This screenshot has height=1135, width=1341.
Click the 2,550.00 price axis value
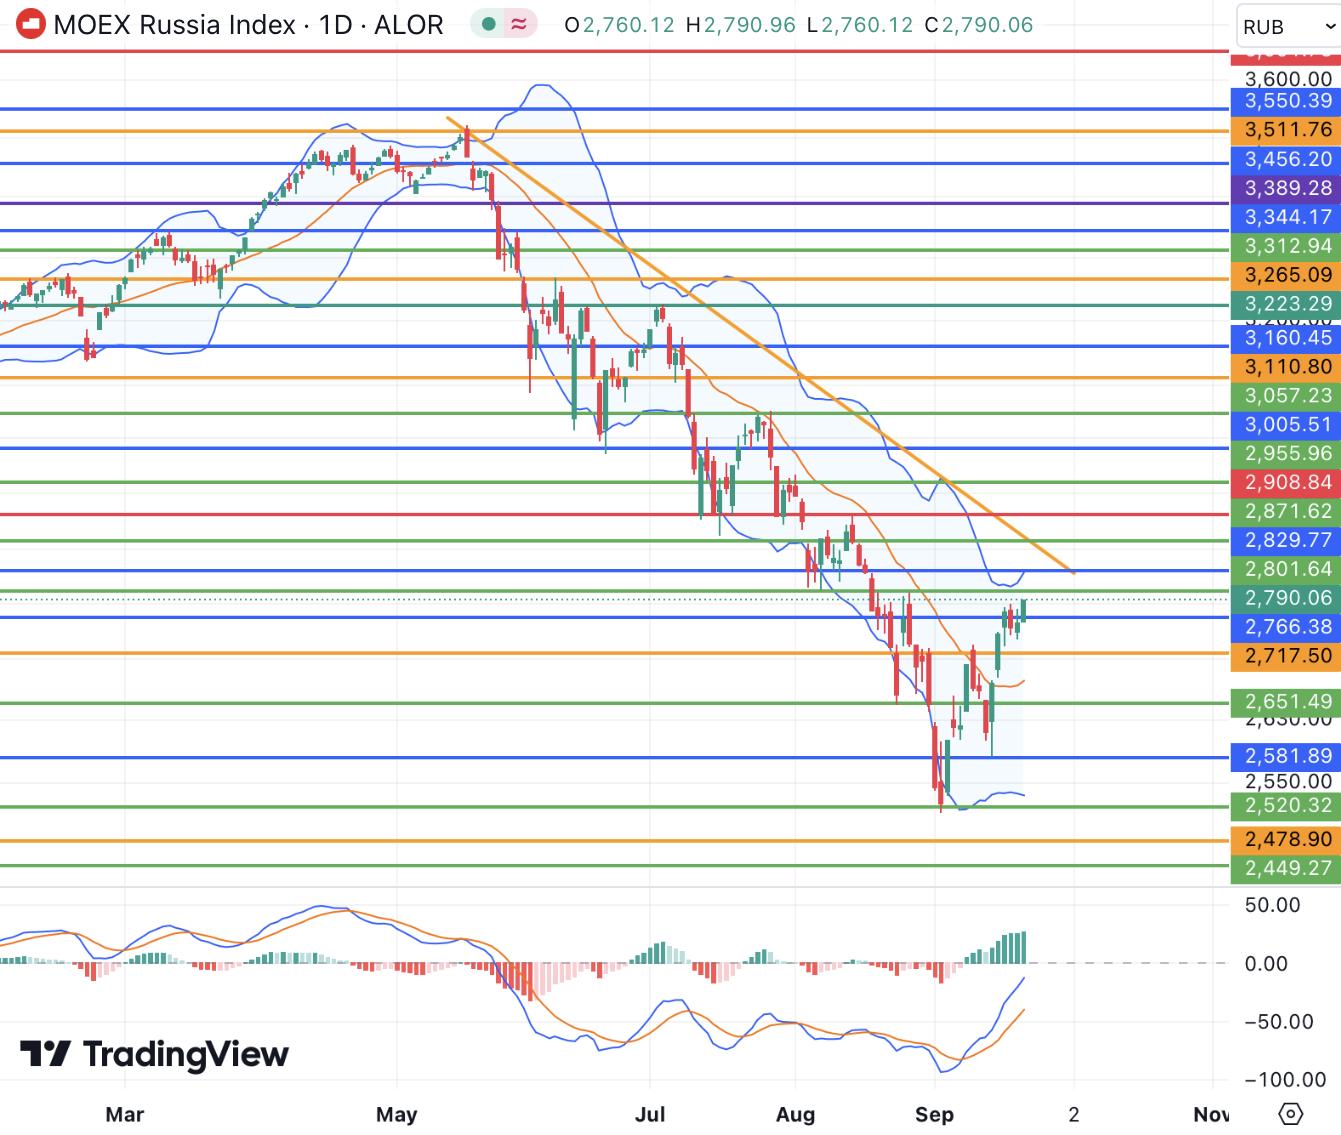(1288, 782)
